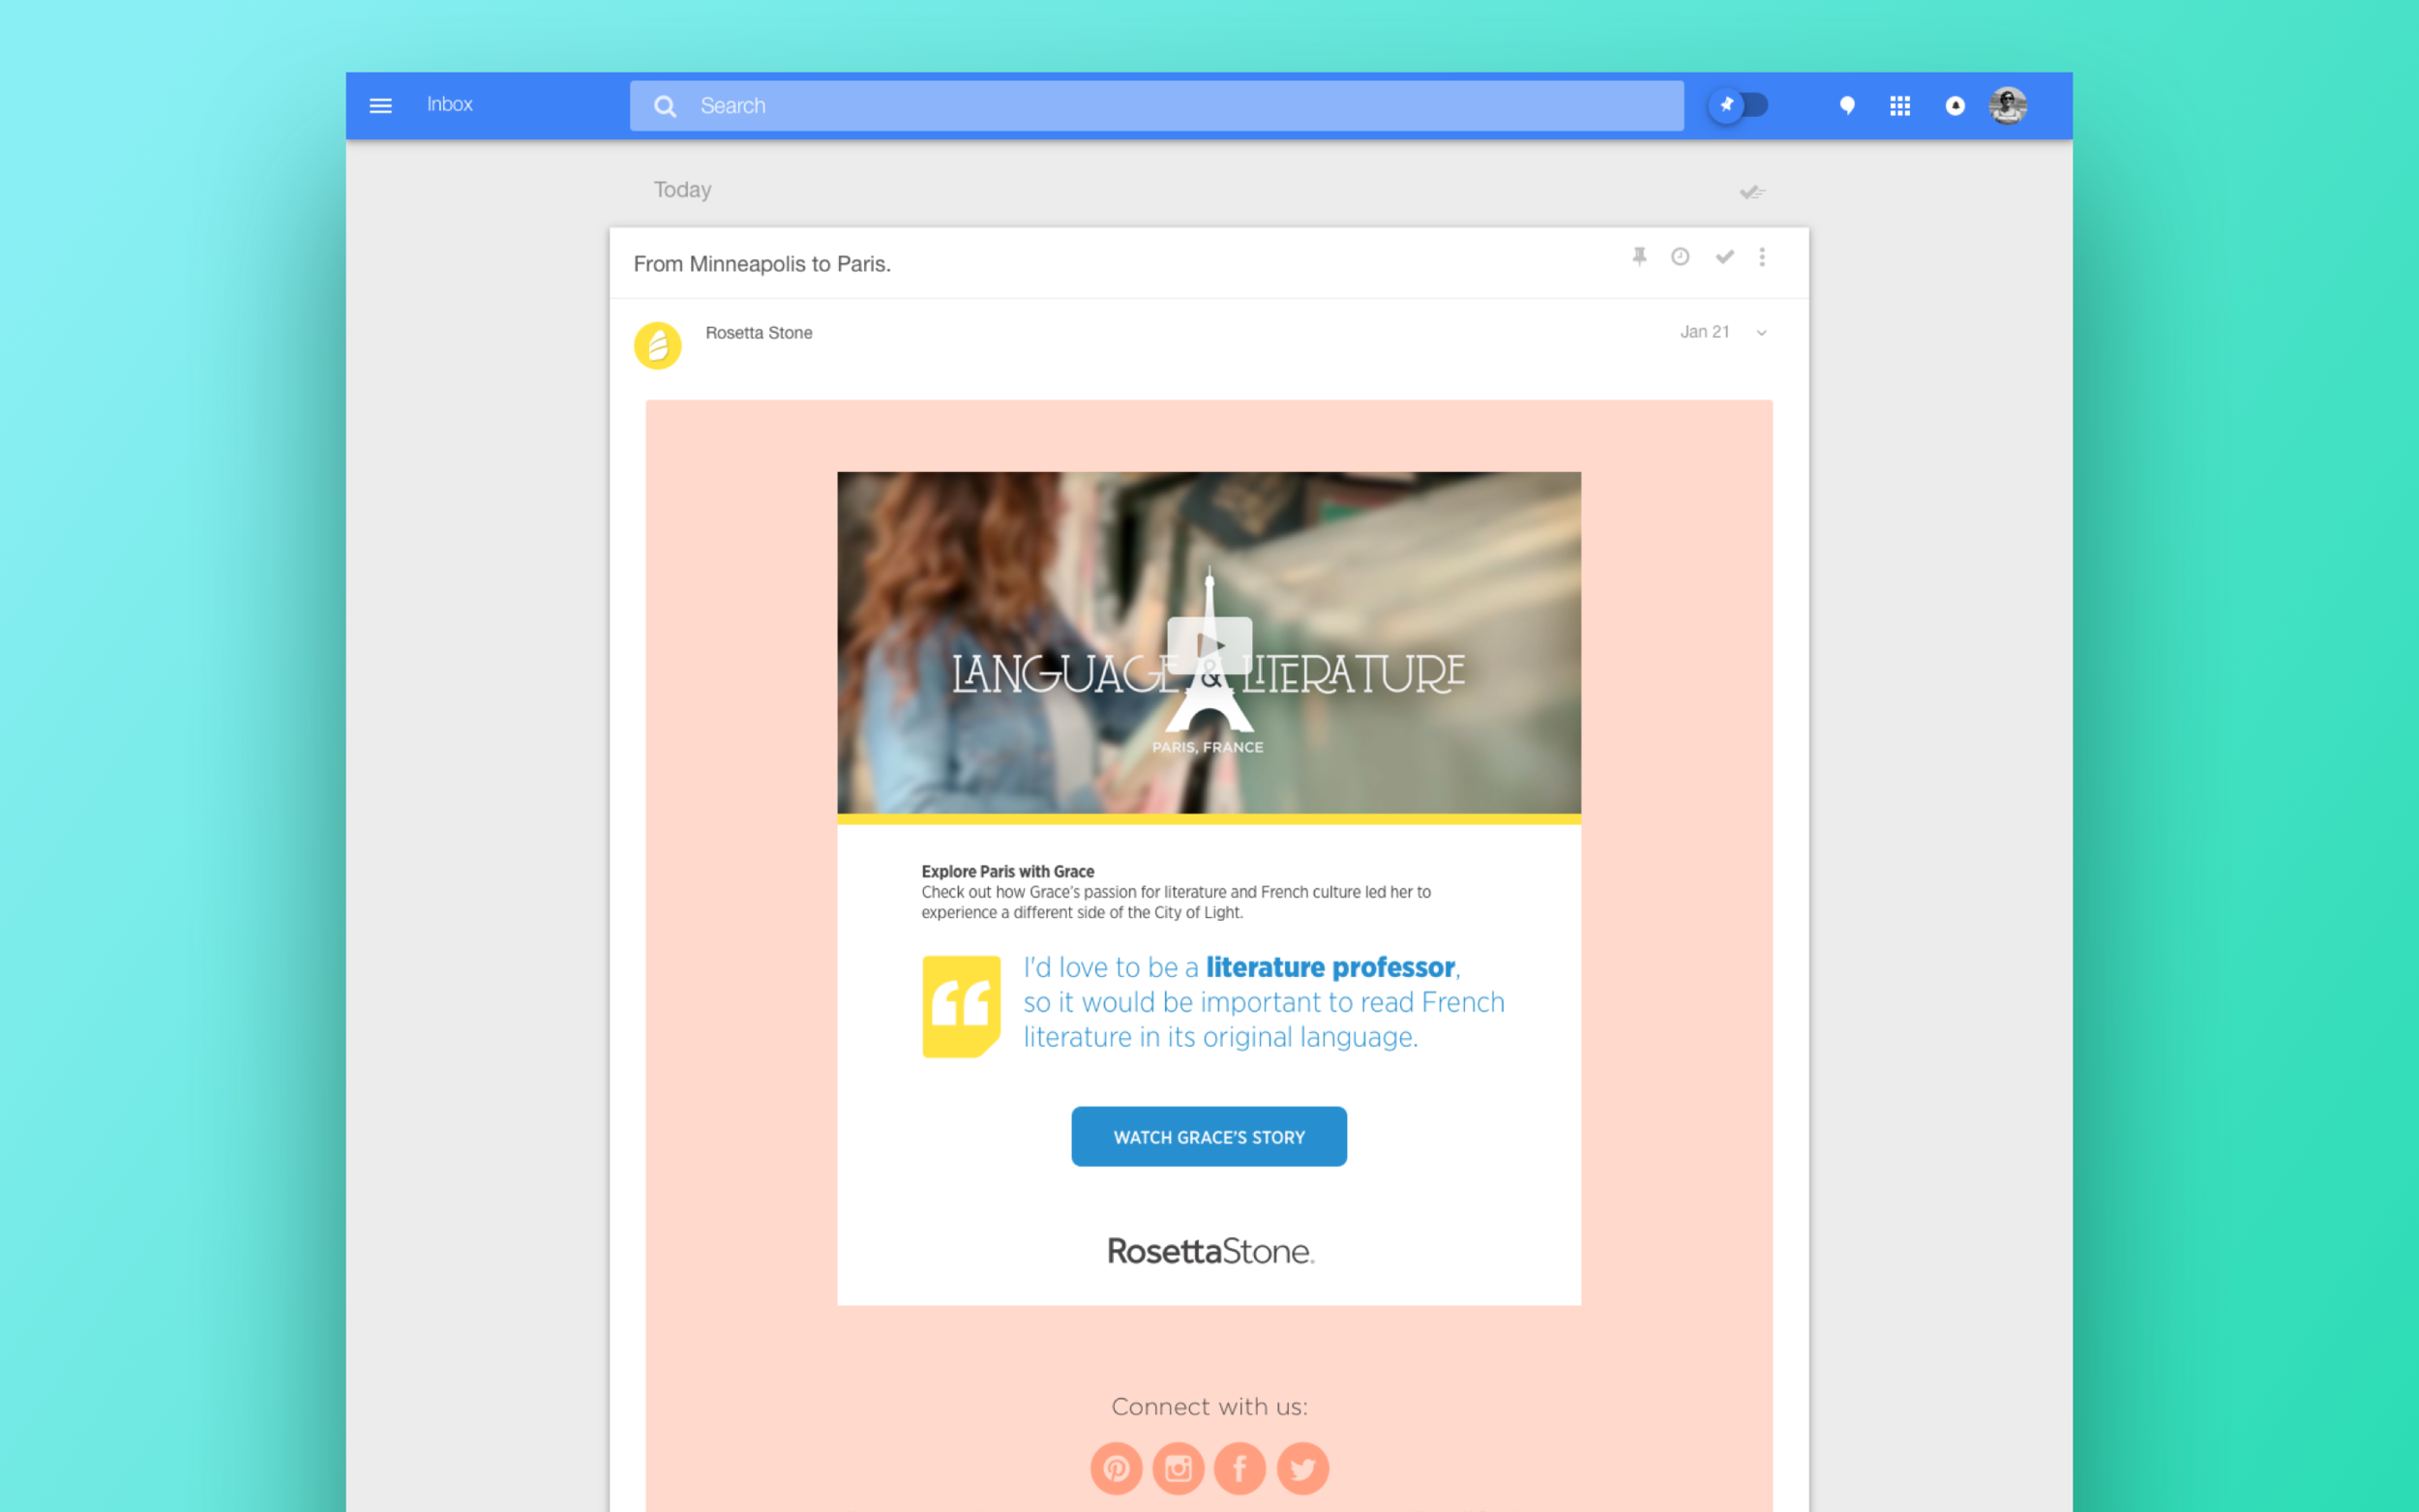Click the yellow quotation mark graphic
The image size is (2419, 1512).
[x=961, y=1006]
